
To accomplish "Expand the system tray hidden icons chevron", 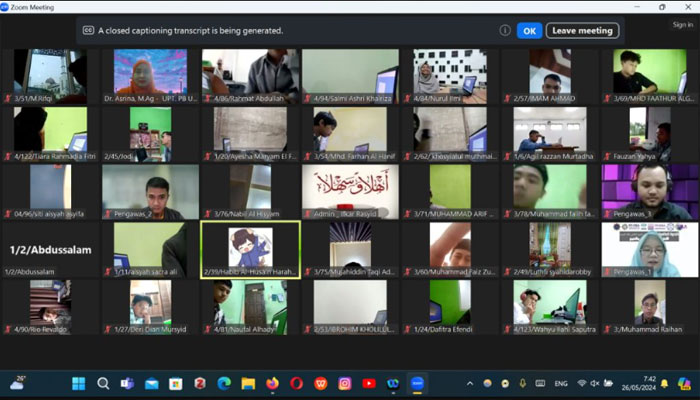I will click(x=470, y=383).
